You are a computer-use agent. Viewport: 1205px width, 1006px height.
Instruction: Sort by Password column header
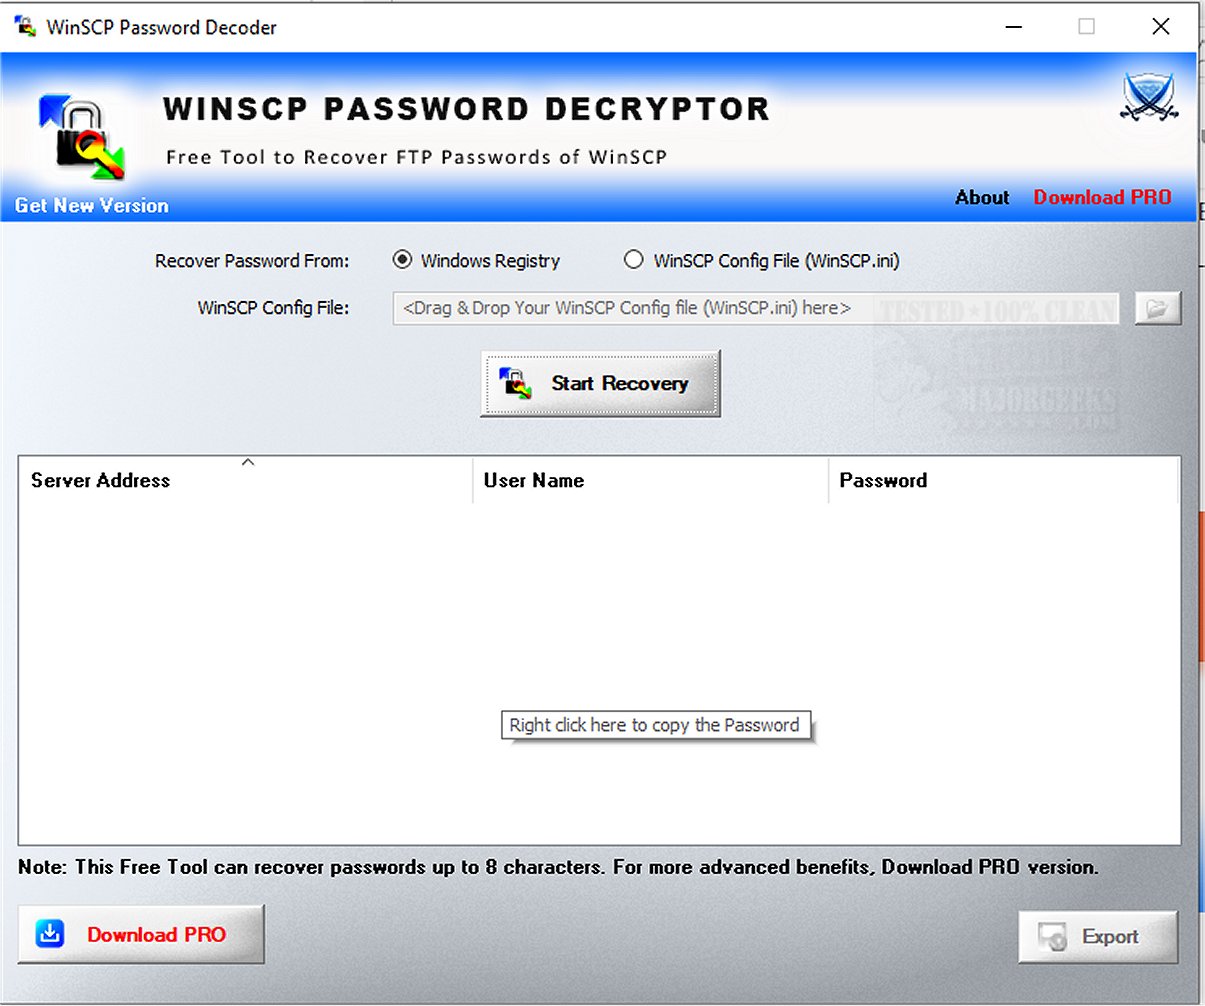tap(1004, 480)
